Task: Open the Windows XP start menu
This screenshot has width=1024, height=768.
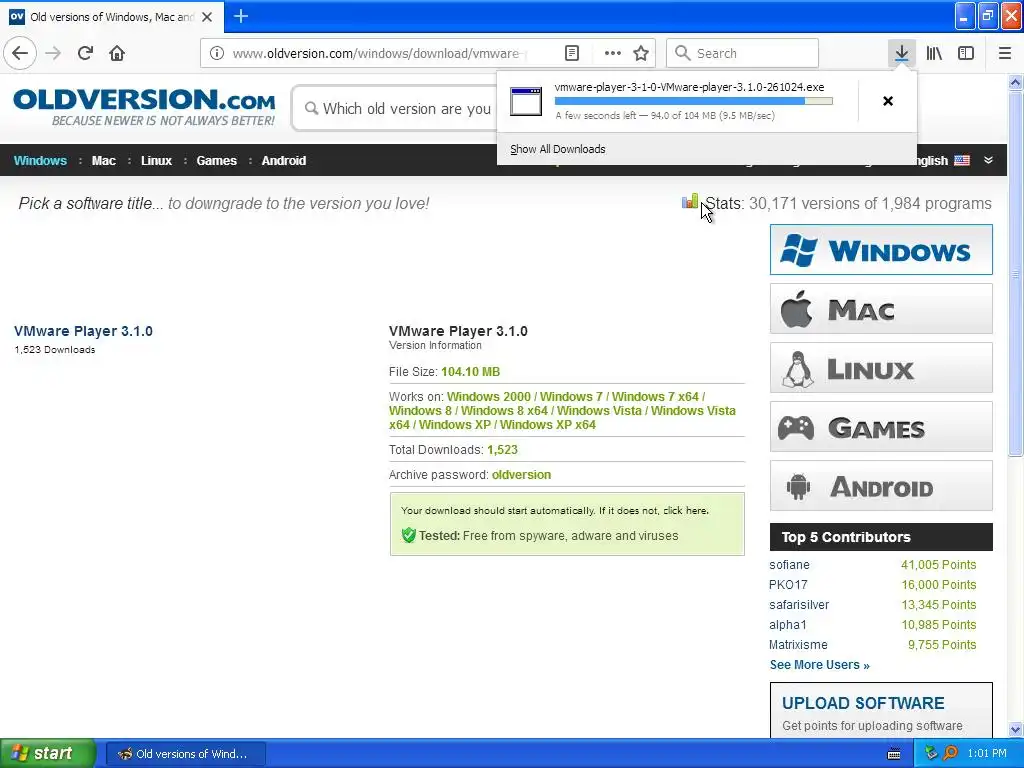Action: tap(47, 753)
